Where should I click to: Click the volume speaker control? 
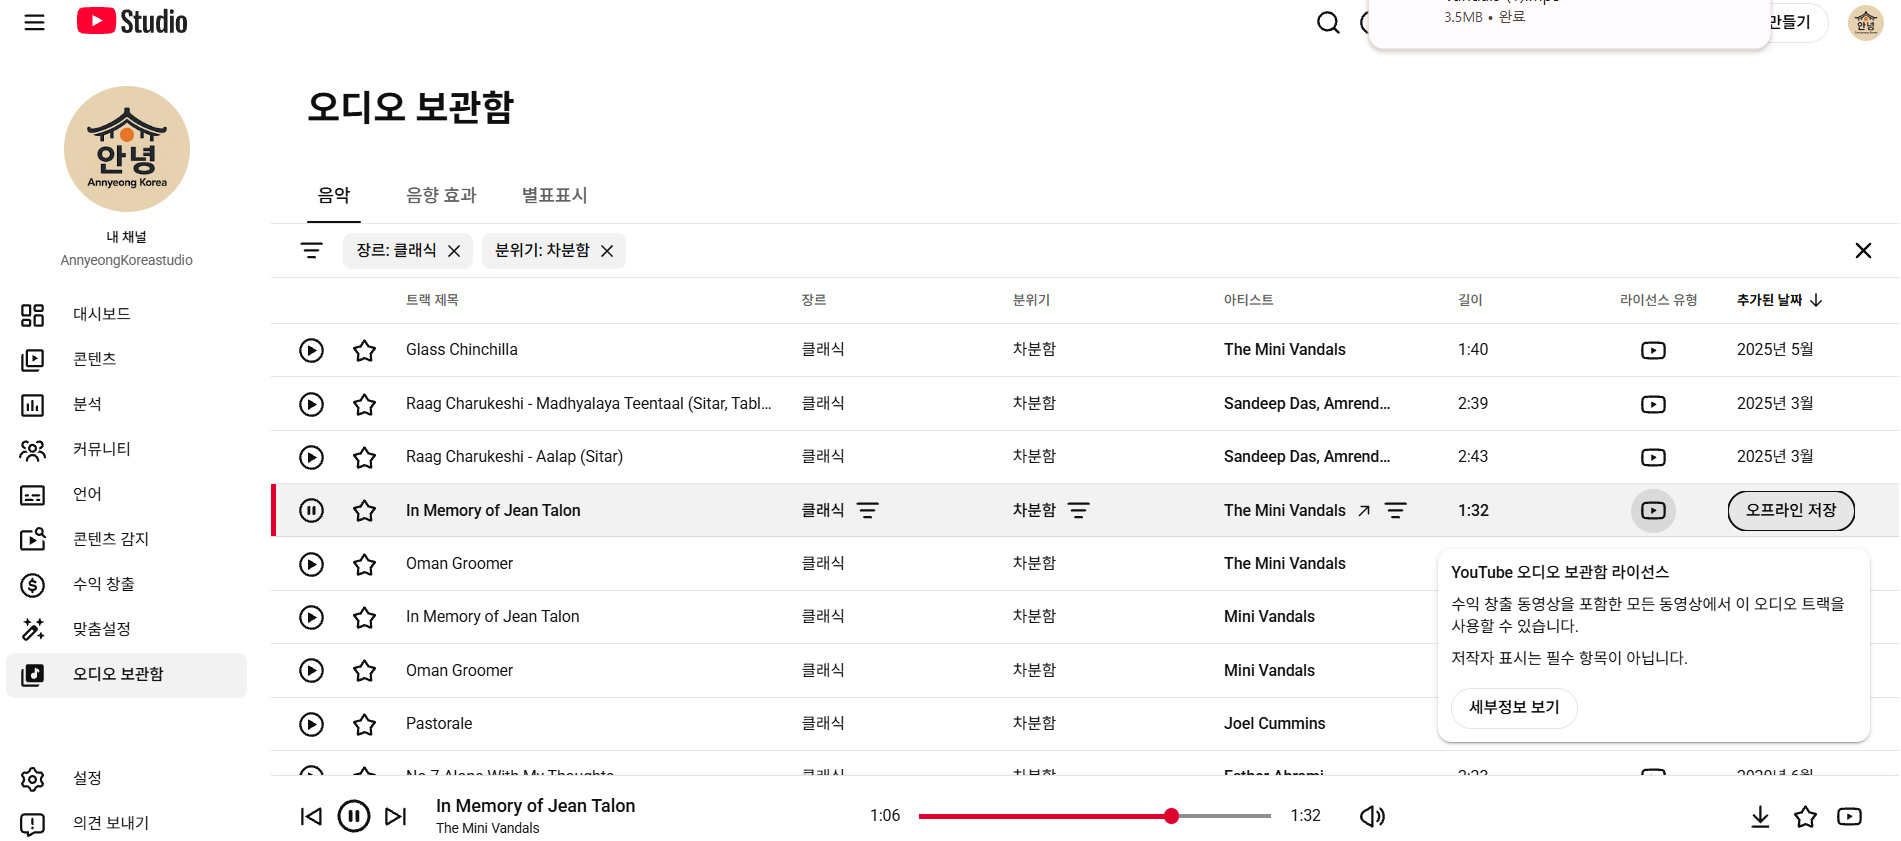[1372, 816]
